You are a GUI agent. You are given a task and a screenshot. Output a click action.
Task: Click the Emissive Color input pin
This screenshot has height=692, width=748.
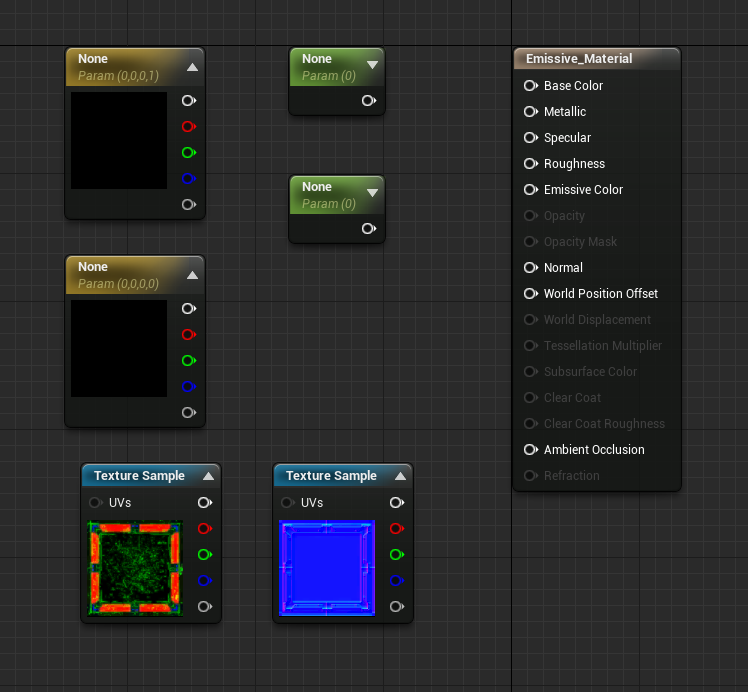pos(530,190)
